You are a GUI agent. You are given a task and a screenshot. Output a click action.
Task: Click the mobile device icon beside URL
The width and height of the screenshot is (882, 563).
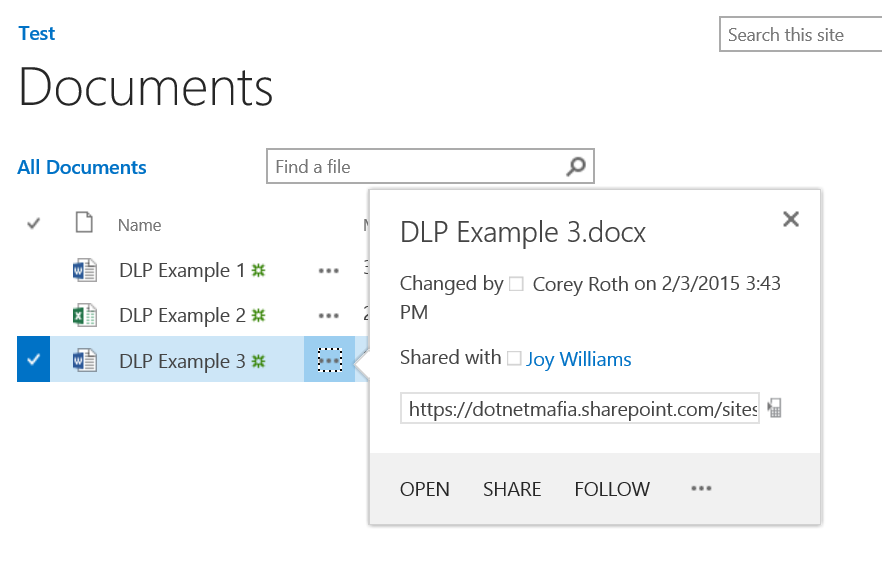[x=775, y=408]
